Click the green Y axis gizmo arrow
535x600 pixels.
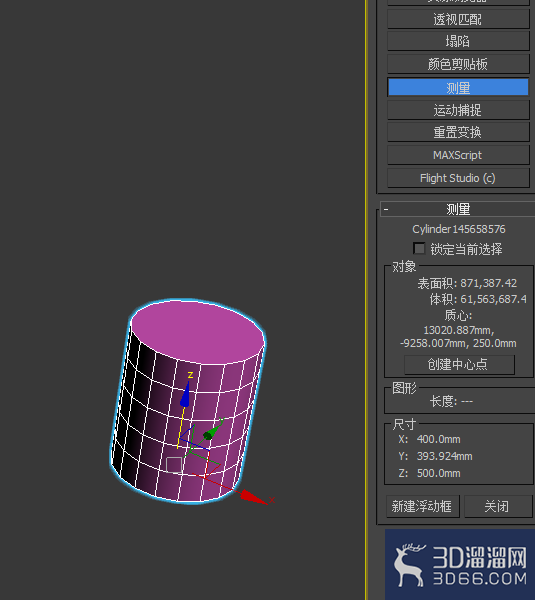[x=213, y=431]
